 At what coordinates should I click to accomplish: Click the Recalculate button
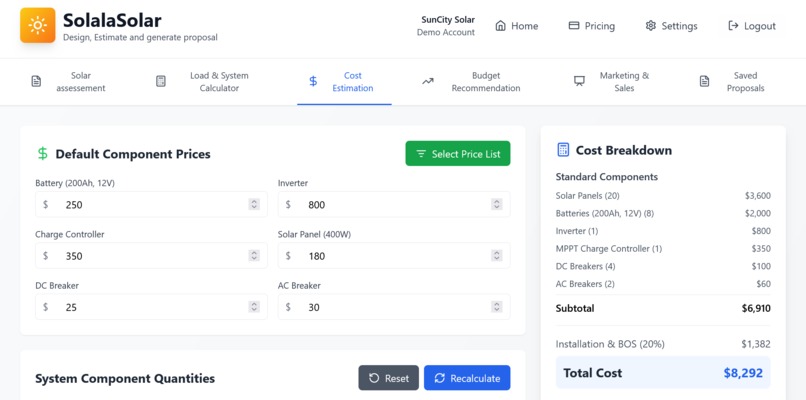(x=467, y=378)
